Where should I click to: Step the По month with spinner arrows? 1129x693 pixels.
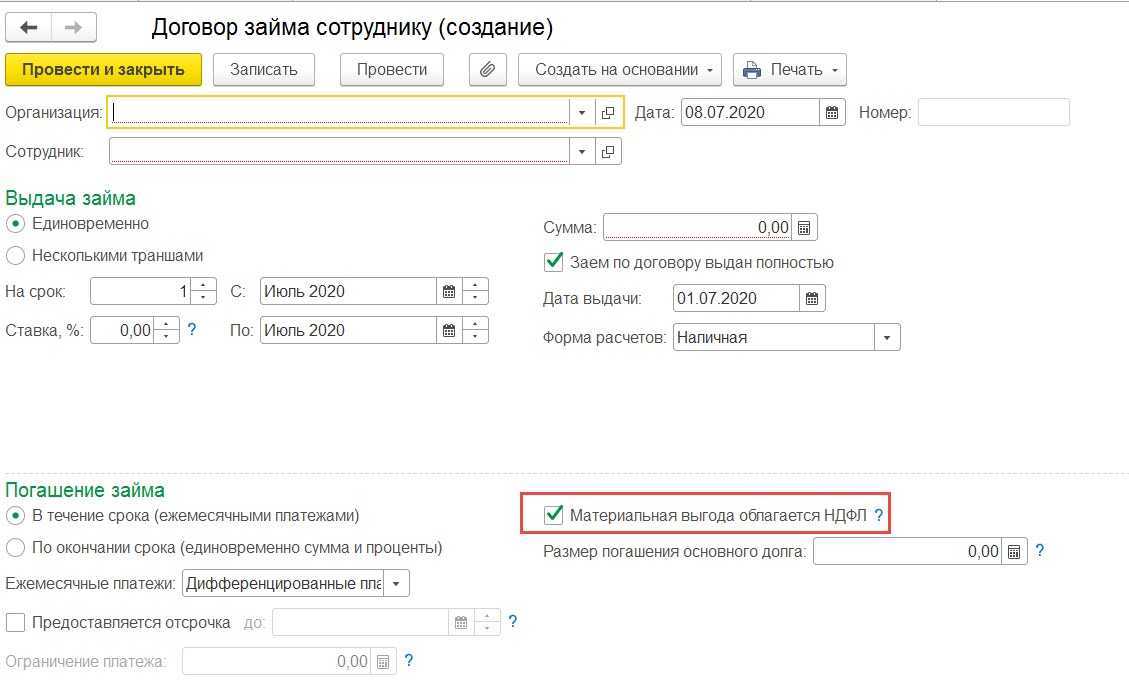click(475, 331)
